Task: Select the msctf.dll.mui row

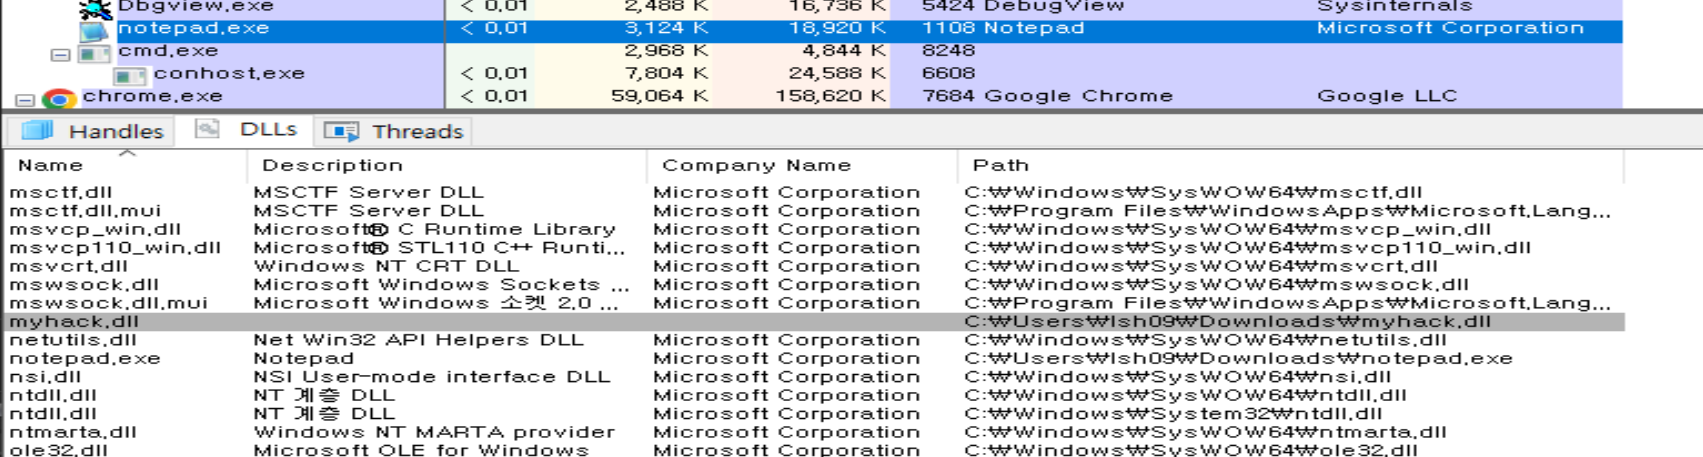Action: [814, 211]
